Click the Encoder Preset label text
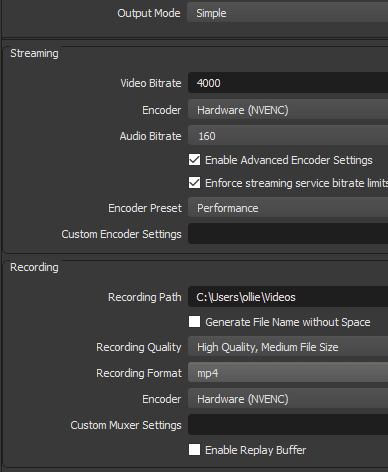Image resolution: width=388 pixels, height=472 pixels. tap(145, 208)
